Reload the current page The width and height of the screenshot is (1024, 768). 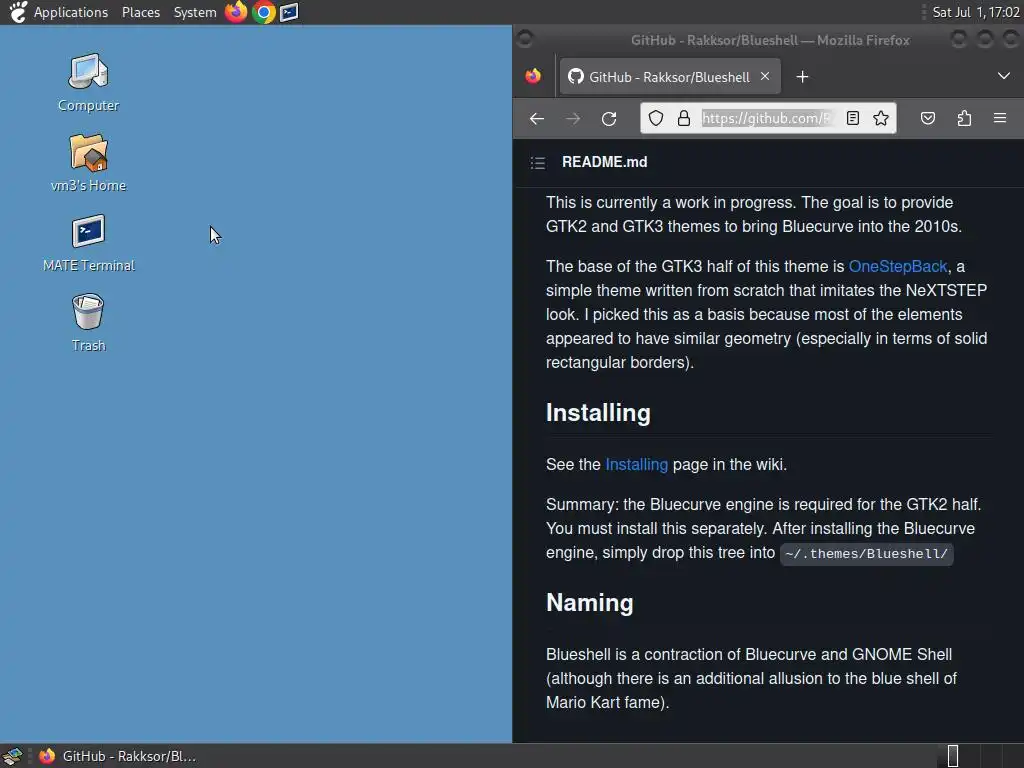click(609, 118)
